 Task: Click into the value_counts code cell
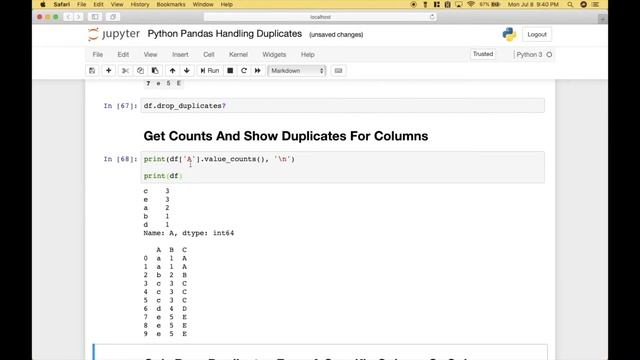[x=342, y=167]
